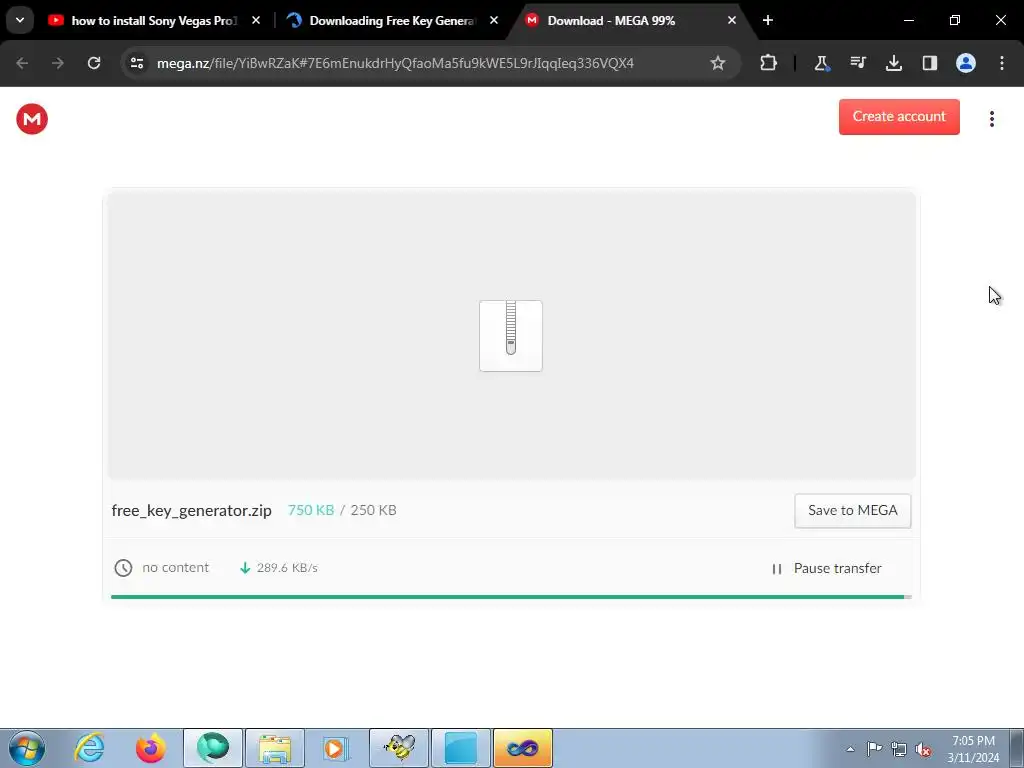Open the blue square taskbar app

click(x=461, y=748)
